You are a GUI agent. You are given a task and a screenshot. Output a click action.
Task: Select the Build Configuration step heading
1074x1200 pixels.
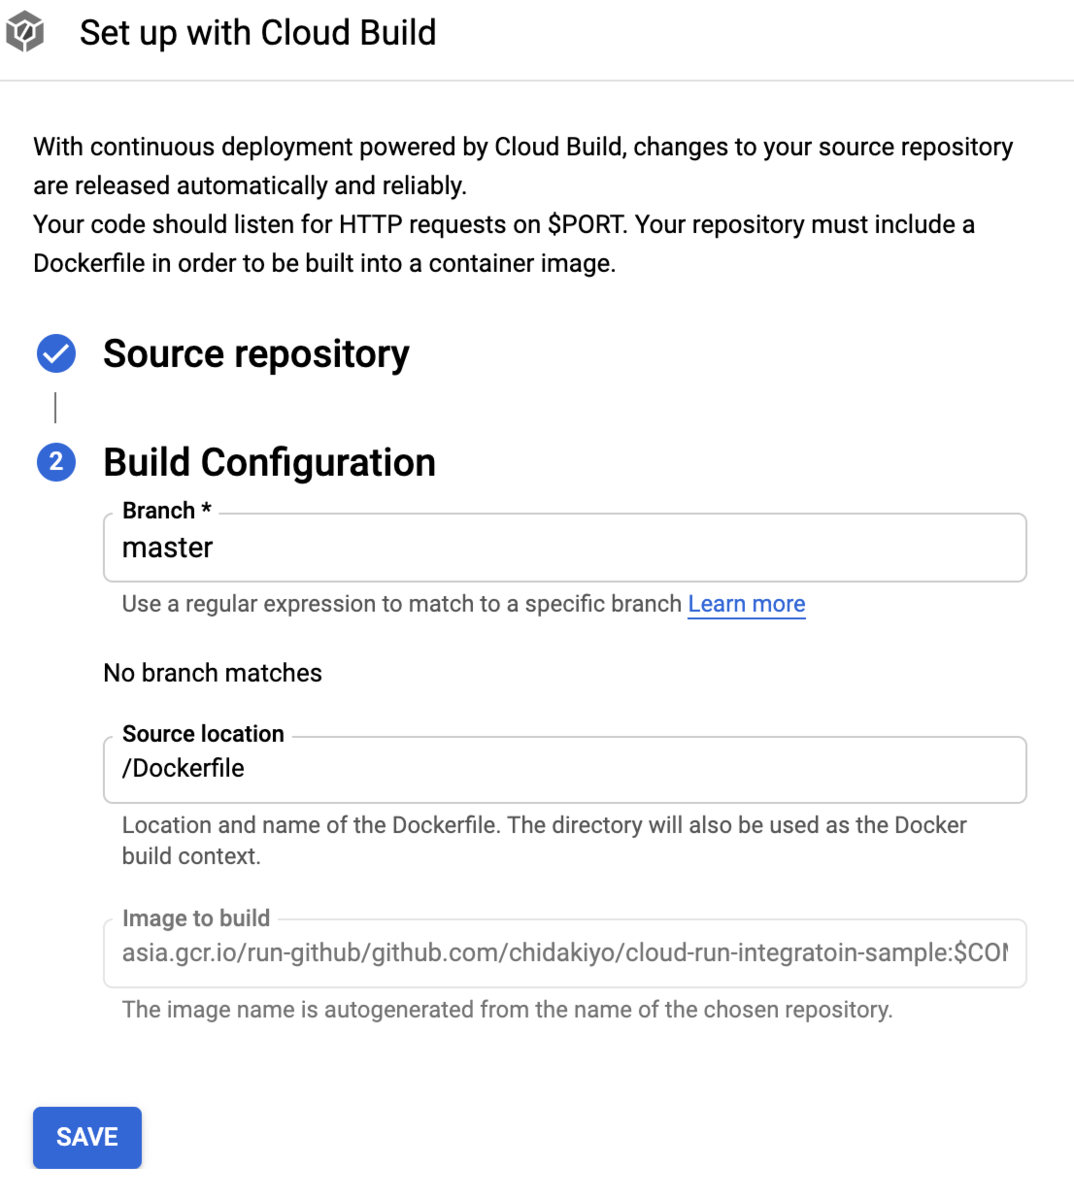pyautogui.click(x=269, y=462)
